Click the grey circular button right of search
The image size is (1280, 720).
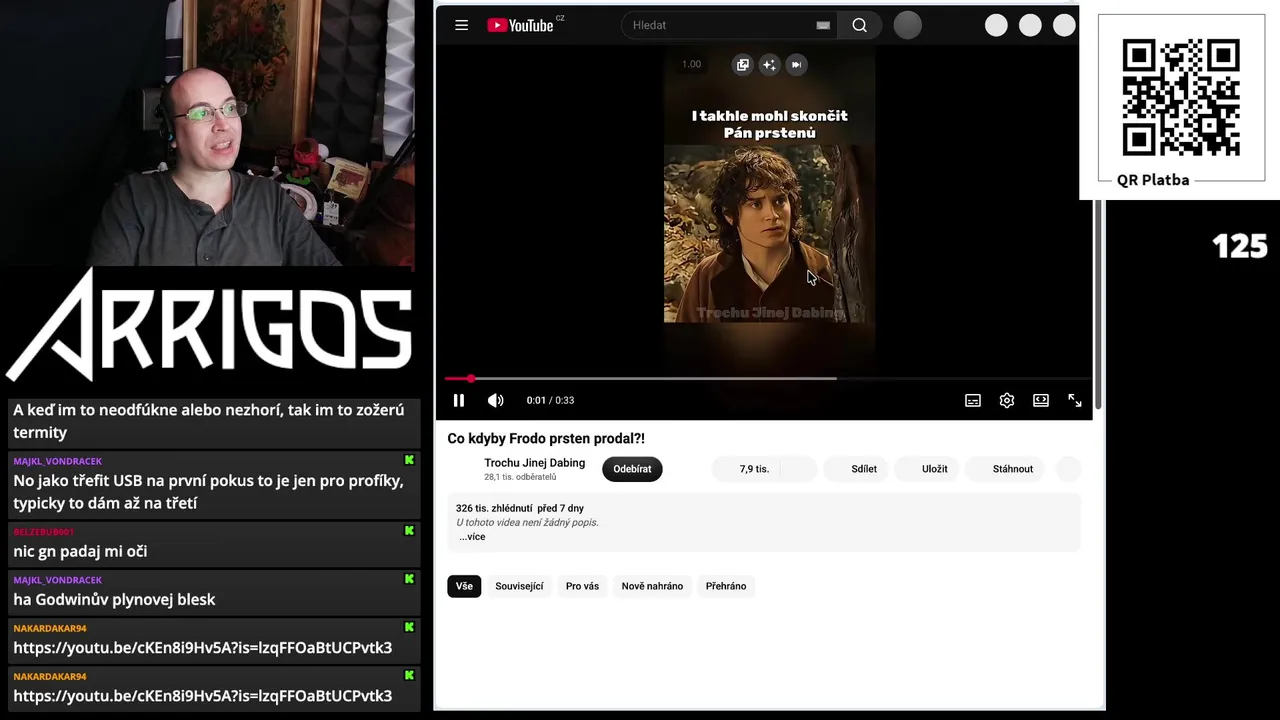click(x=907, y=25)
